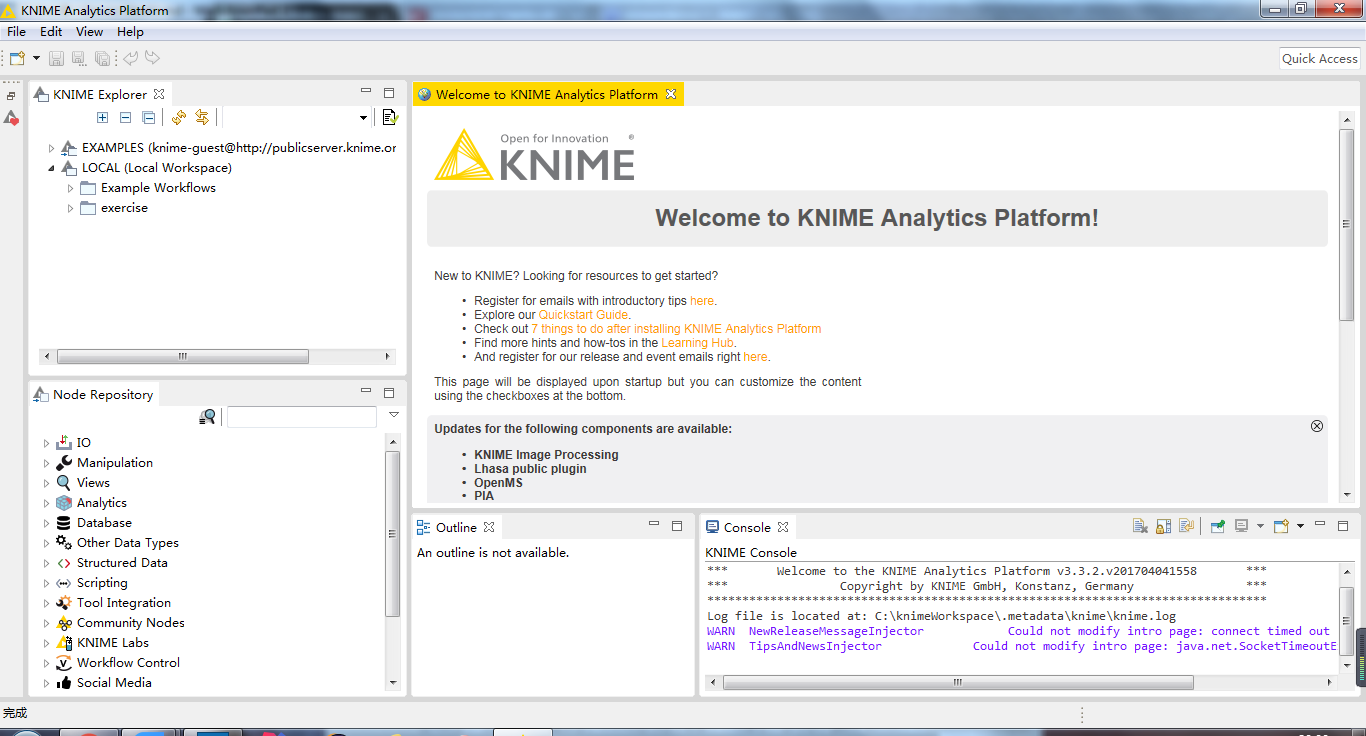Screen dimensions: 1366x736
Task: Select the KNIME Labs category icon
Action: pos(64,643)
